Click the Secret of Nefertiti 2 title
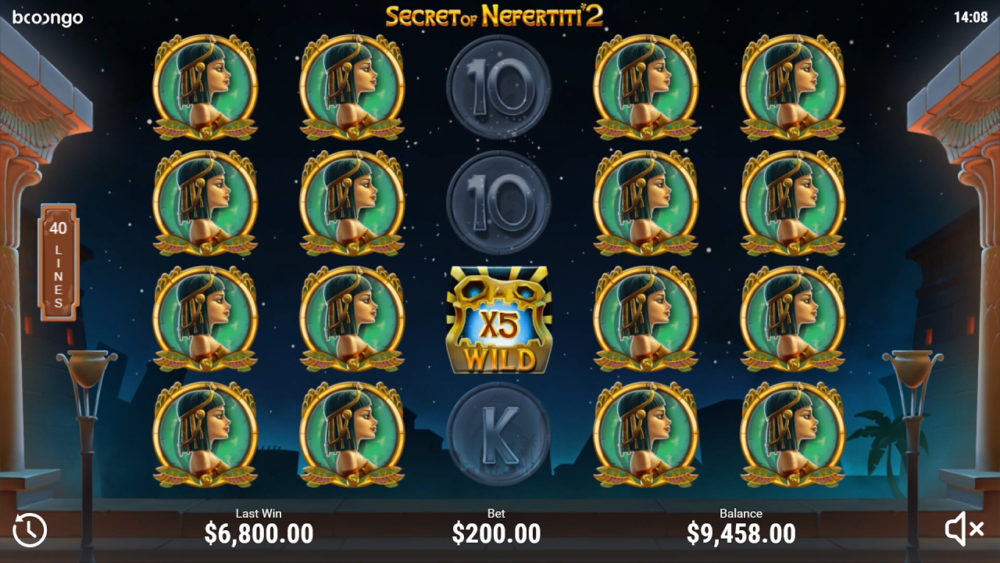 (x=494, y=16)
